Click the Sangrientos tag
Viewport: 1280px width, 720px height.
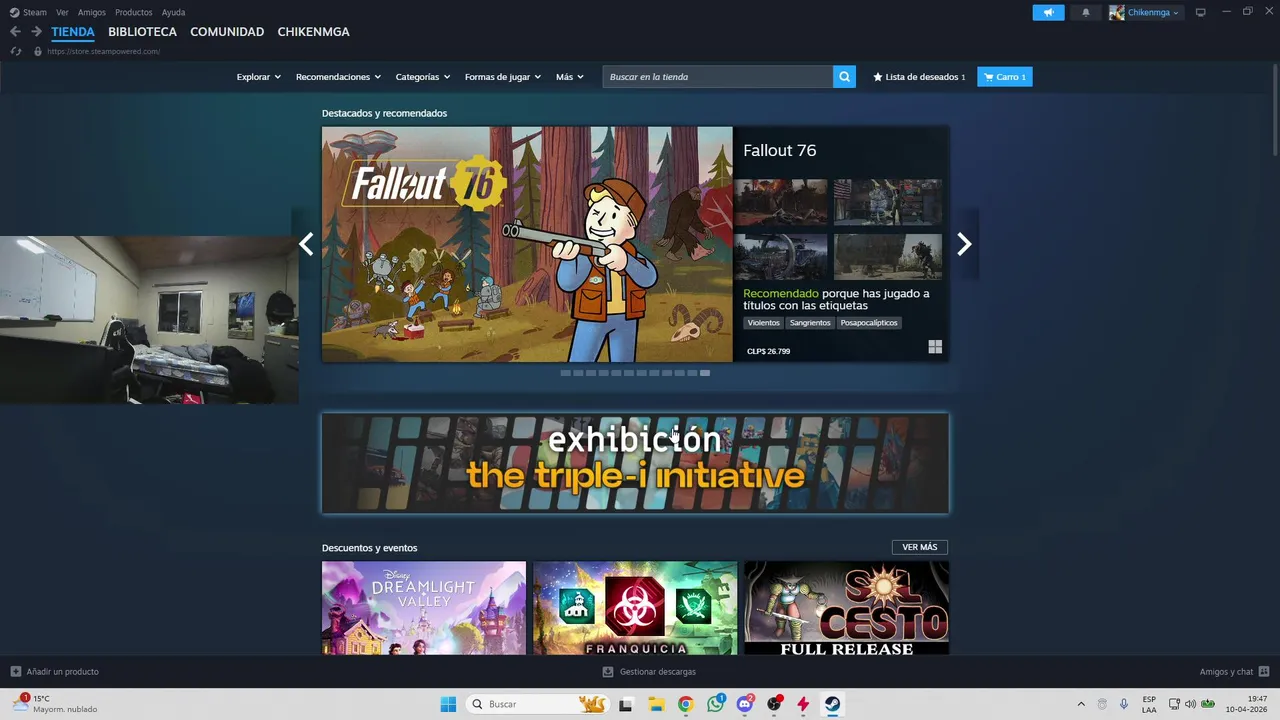(x=810, y=323)
